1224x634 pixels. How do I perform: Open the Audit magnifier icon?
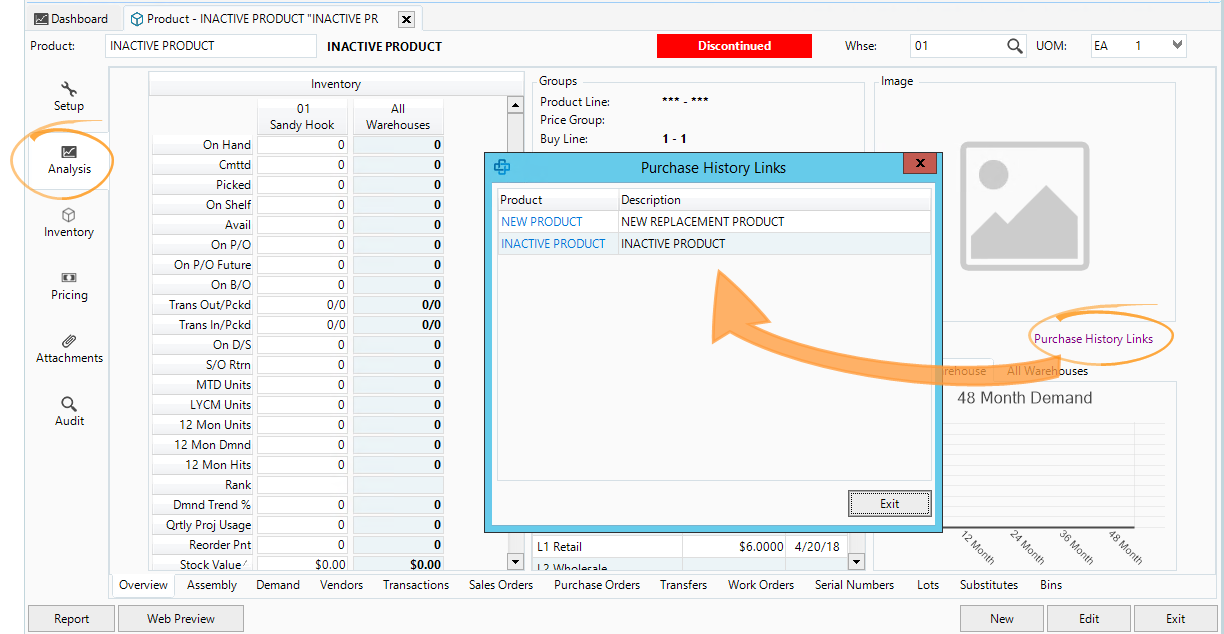(x=69, y=405)
